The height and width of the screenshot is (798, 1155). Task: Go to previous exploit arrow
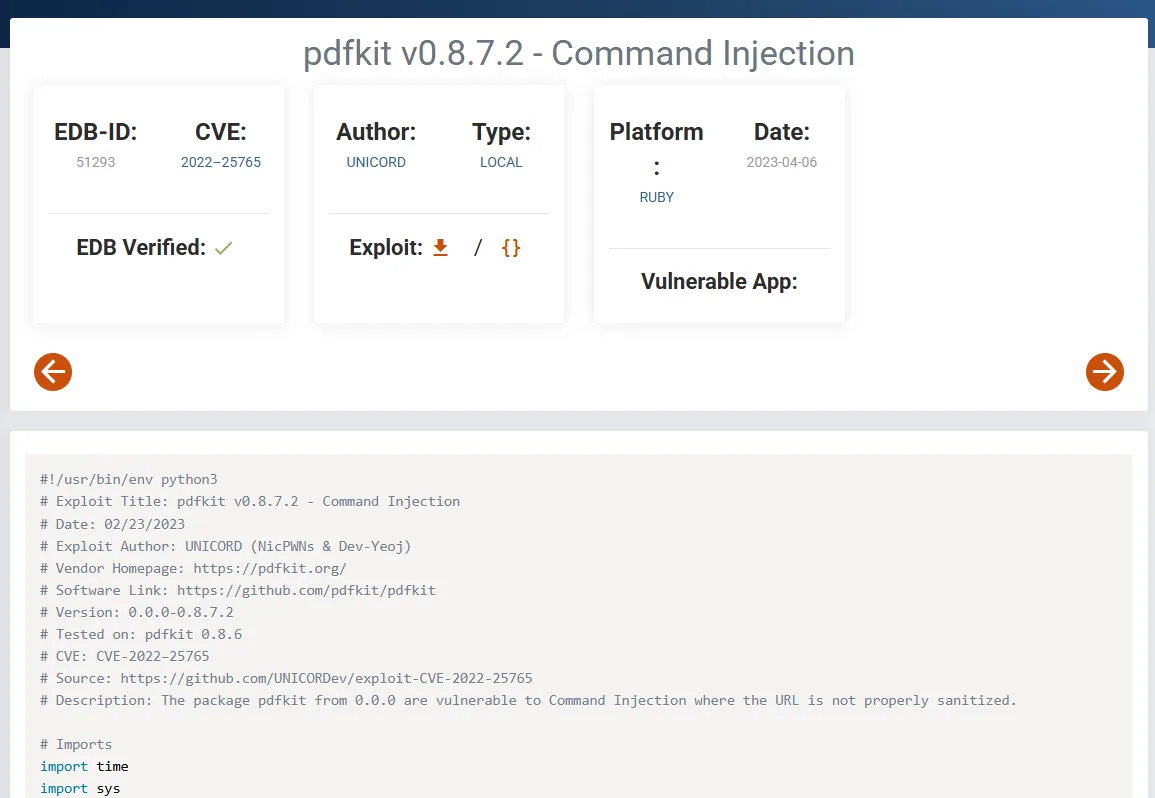click(53, 372)
